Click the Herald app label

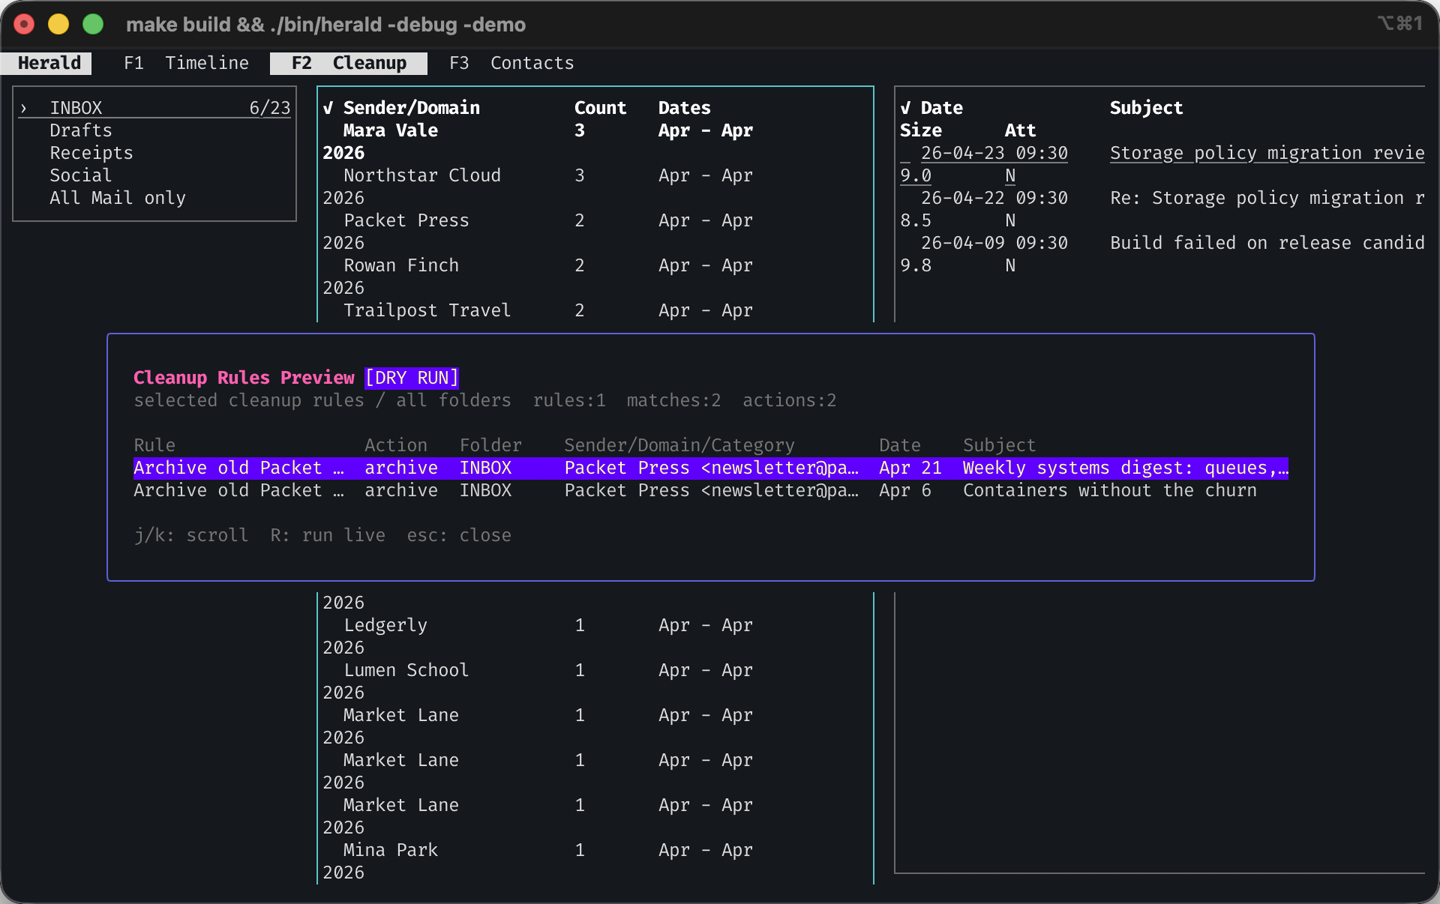pos(48,63)
